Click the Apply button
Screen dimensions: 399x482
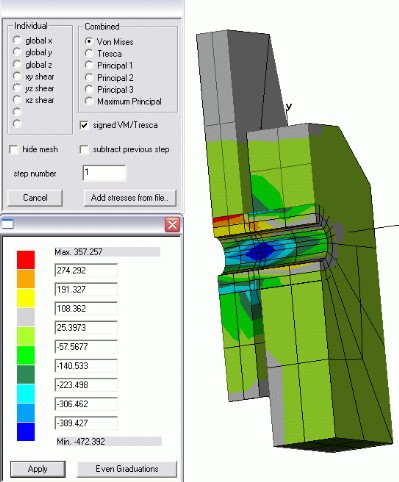pos(38,469)
